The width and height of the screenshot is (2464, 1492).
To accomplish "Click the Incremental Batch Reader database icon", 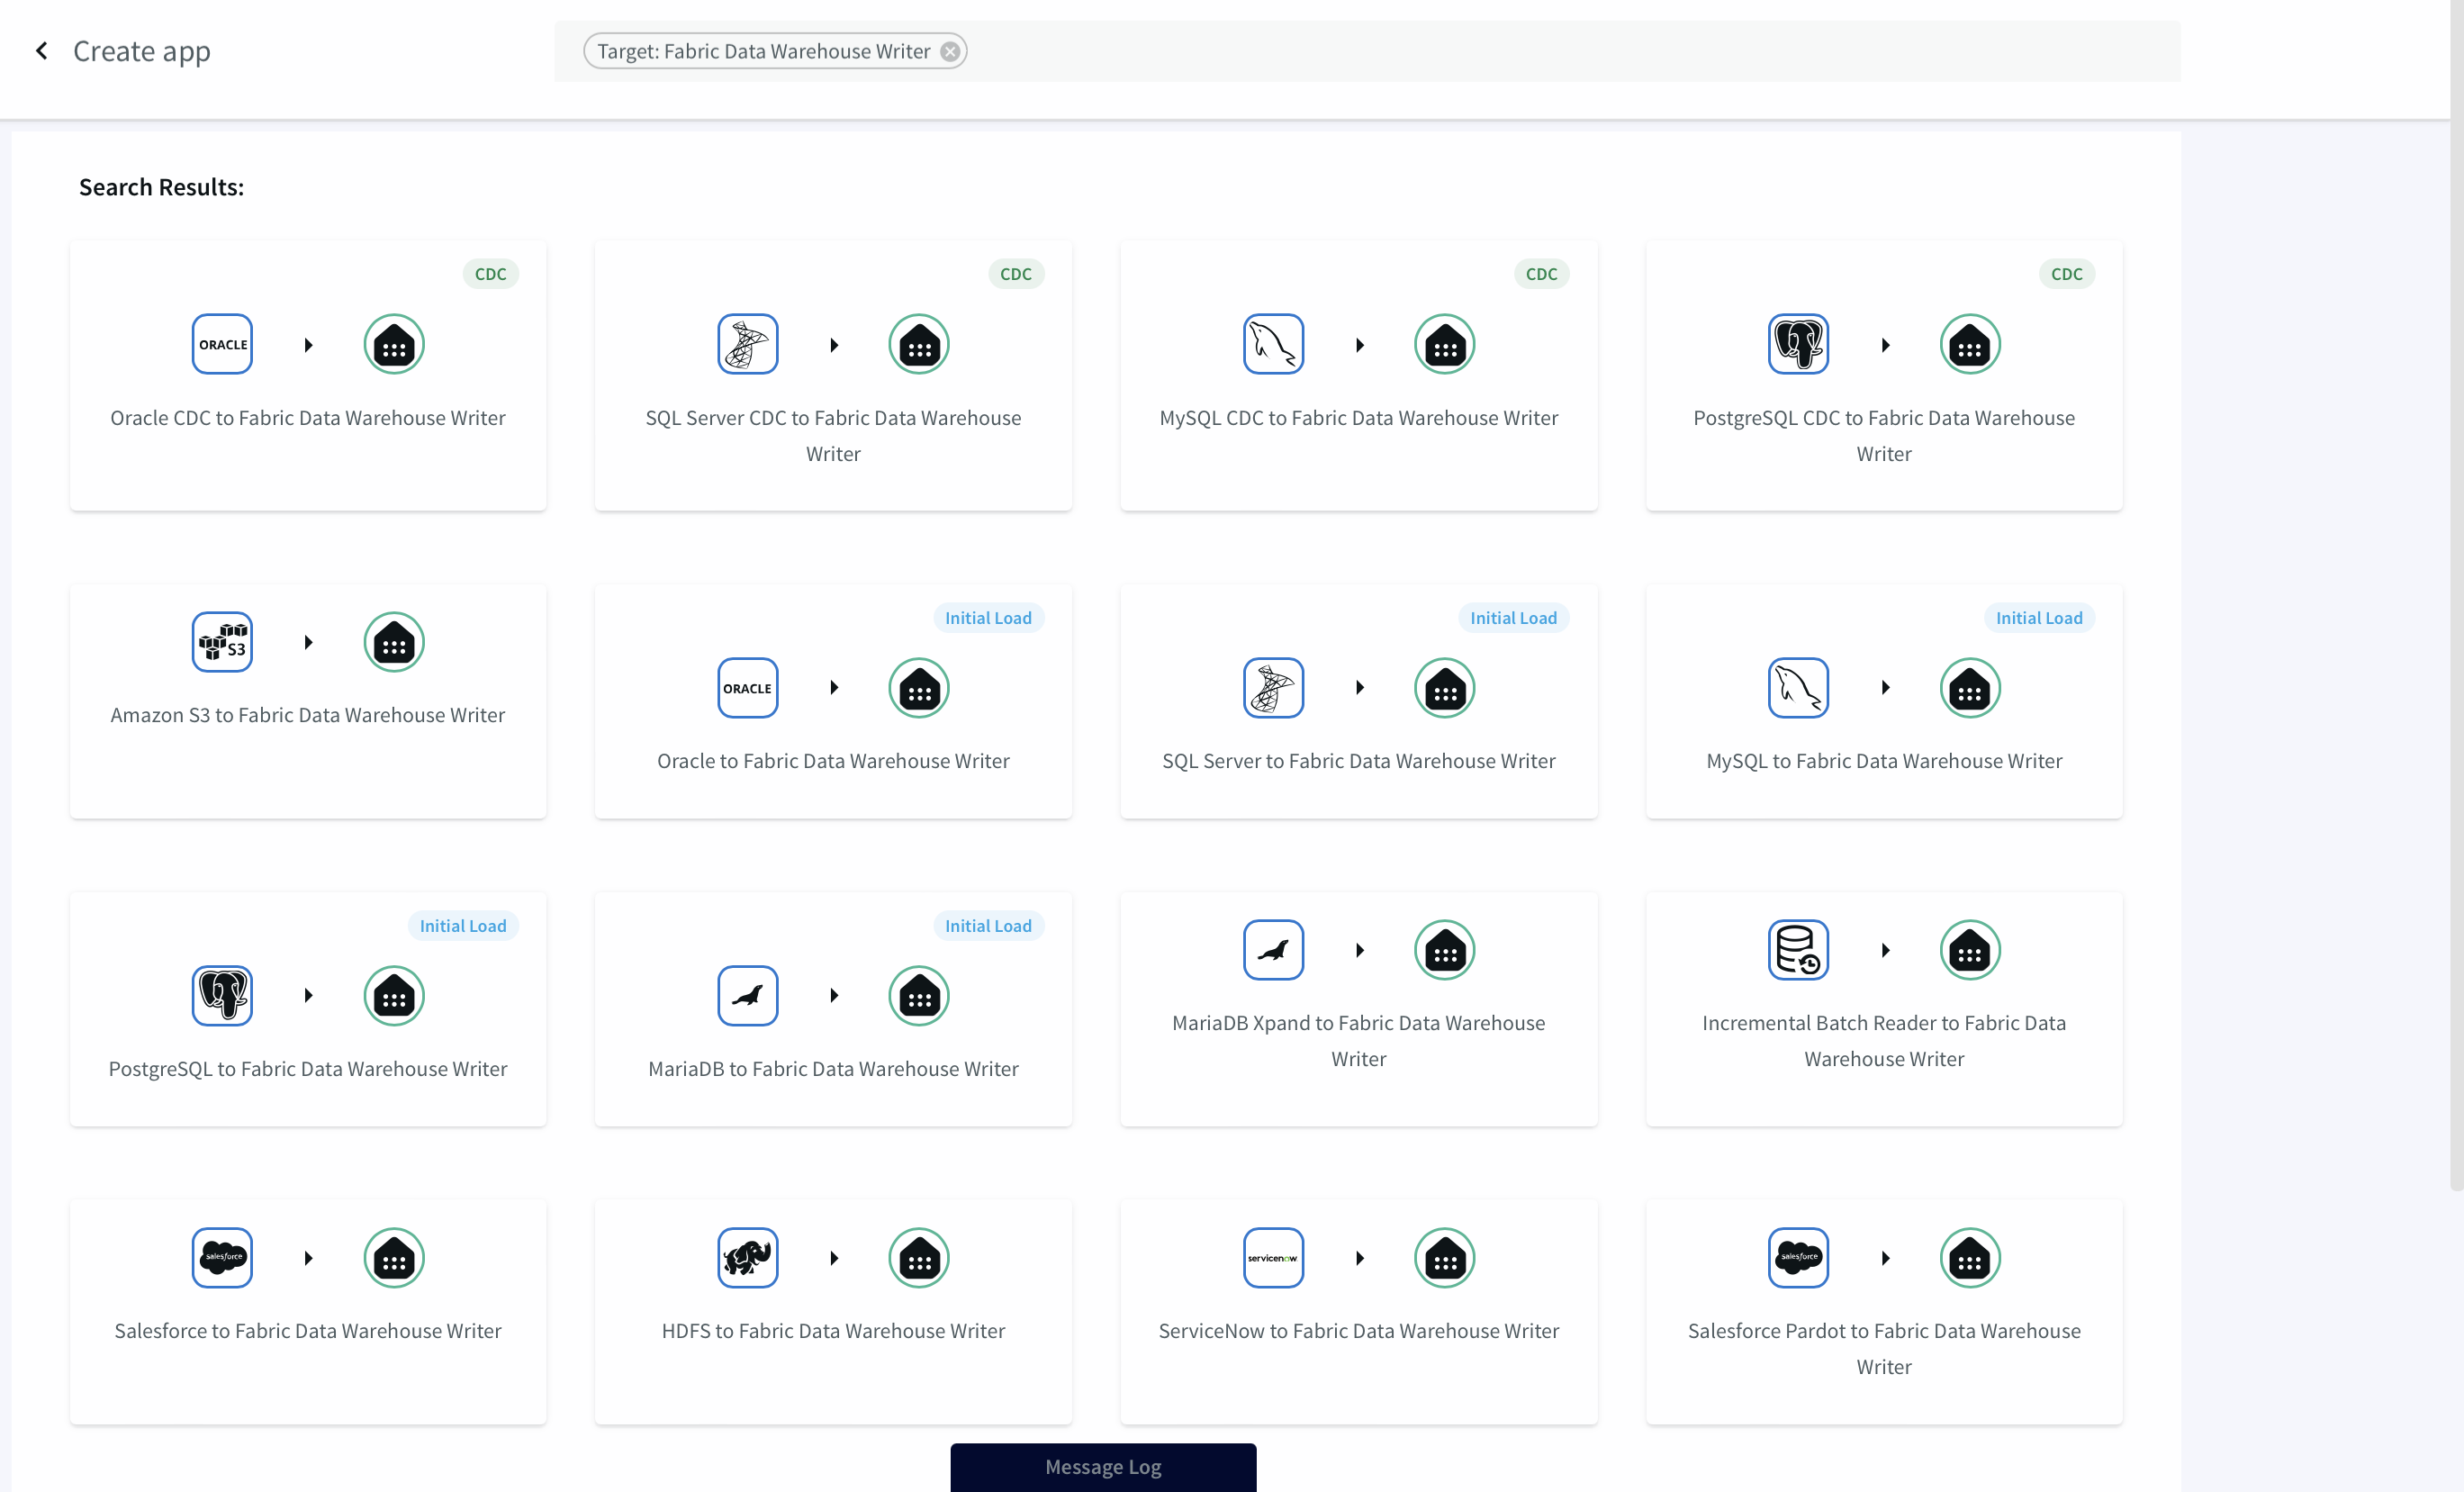I will point(1798,949).
